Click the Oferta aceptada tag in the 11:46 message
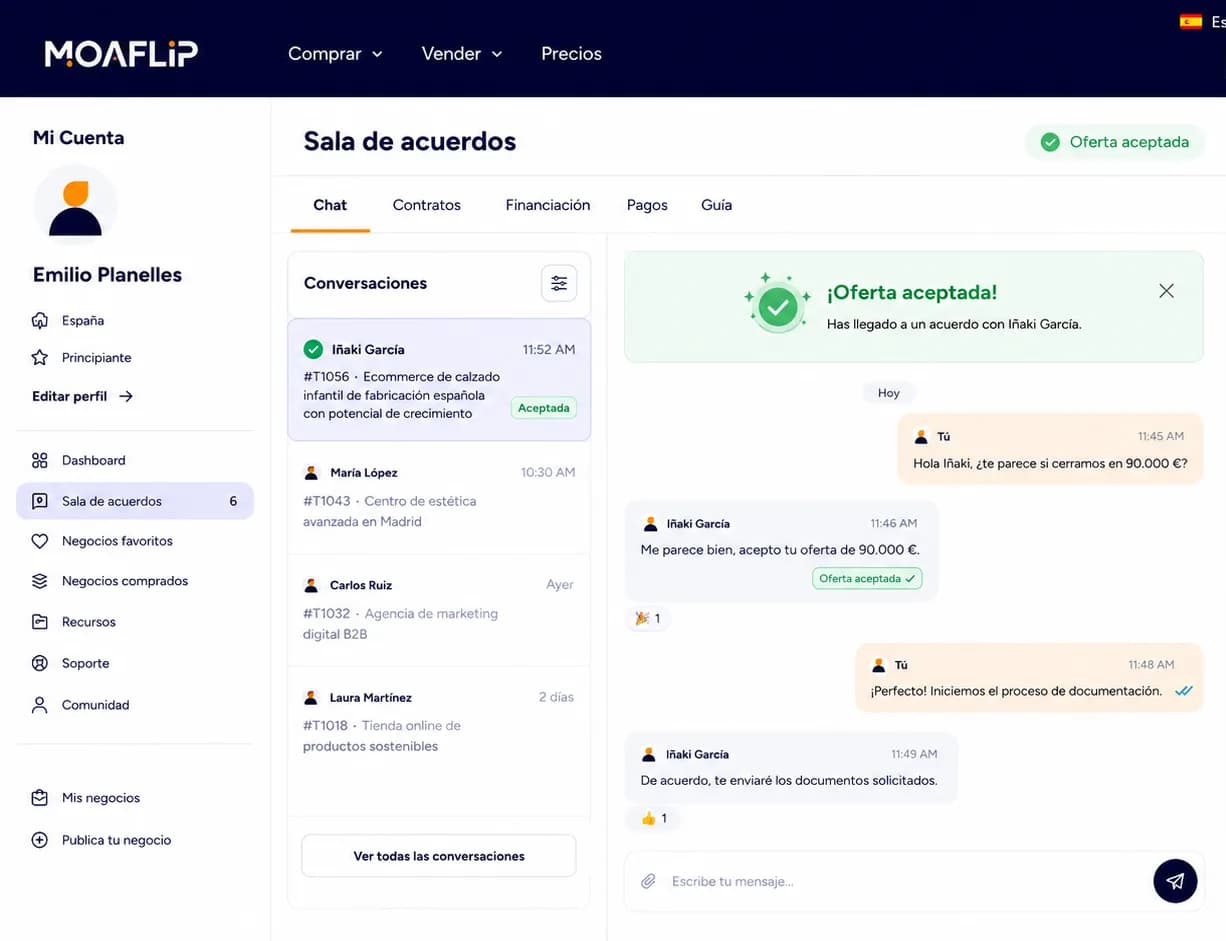This screenshot has width=1226, height=941. [x=867, y=579]
